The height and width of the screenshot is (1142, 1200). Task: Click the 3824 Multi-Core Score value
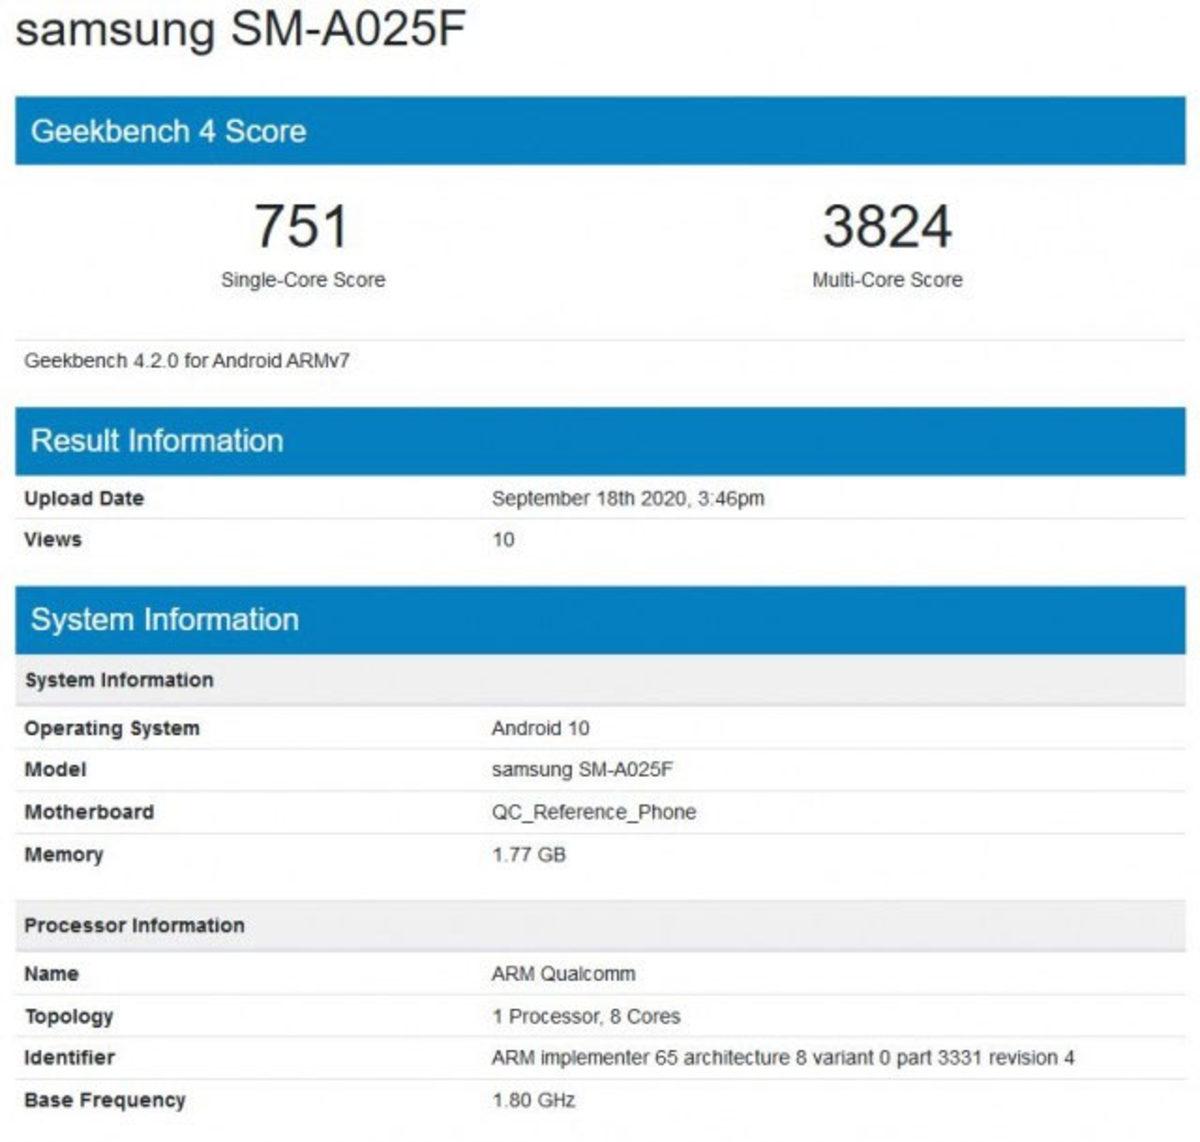[x=886, y=228]
